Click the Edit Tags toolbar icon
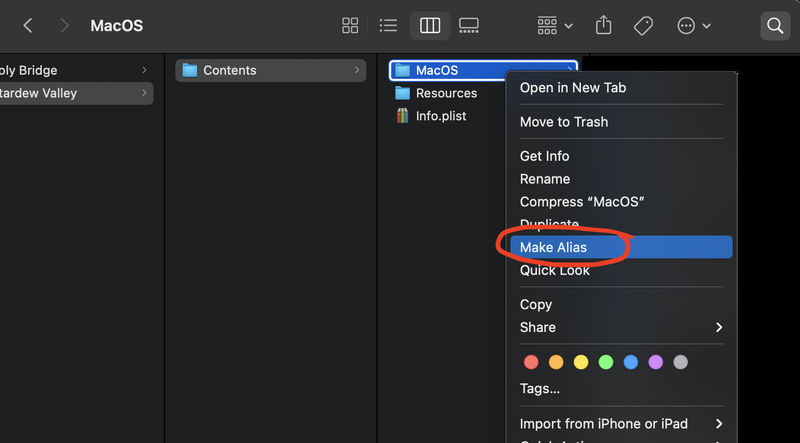 643,26
